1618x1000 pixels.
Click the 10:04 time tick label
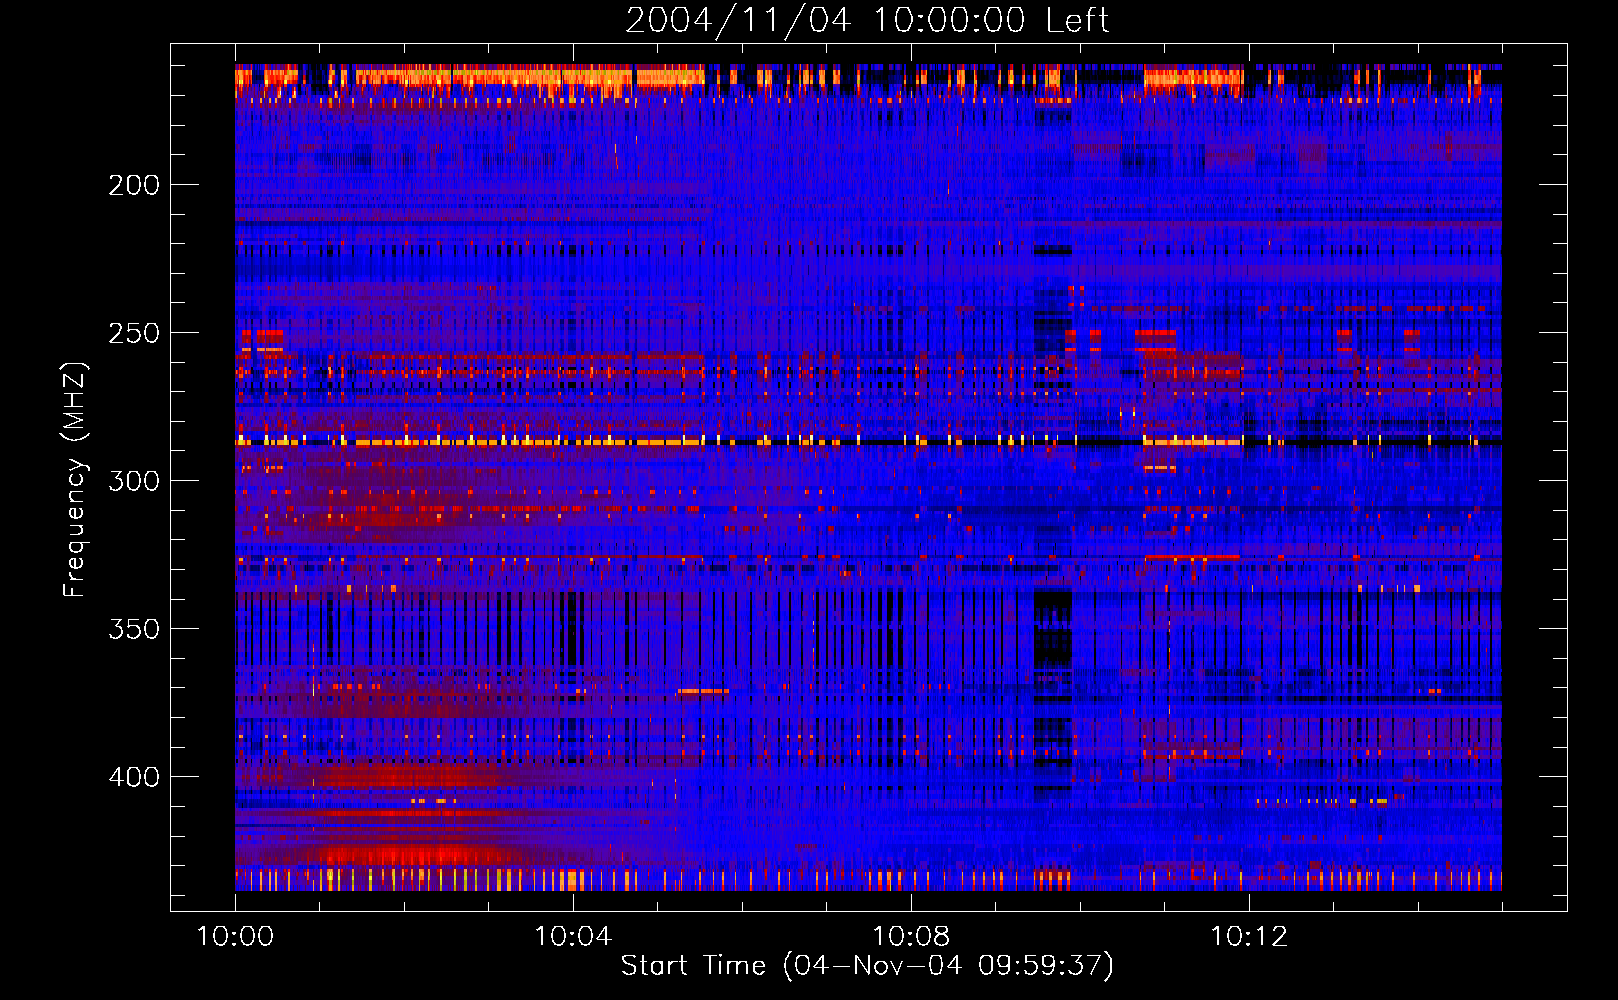click(x=573, y=937)
